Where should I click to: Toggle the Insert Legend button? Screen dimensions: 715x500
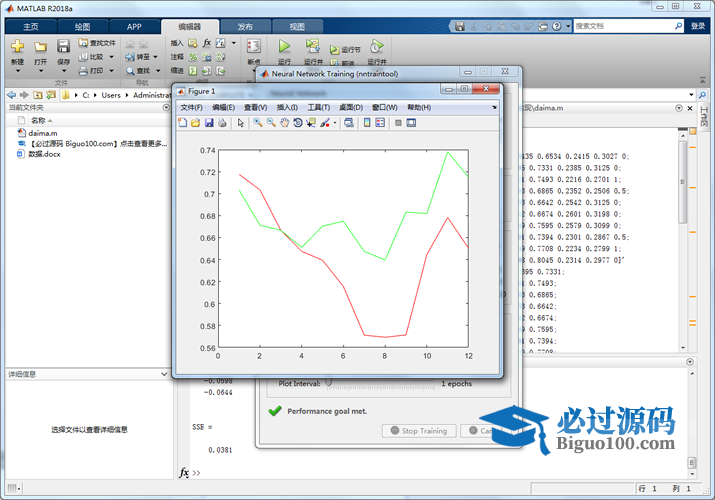coord(380,123)
